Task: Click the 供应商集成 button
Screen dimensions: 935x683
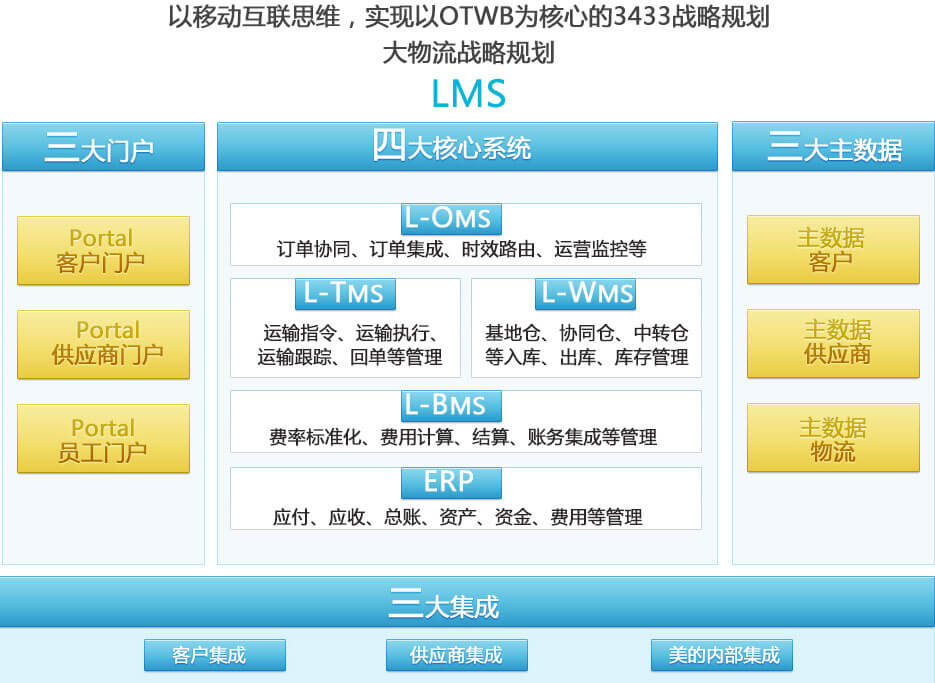Action: pos(456,655)
